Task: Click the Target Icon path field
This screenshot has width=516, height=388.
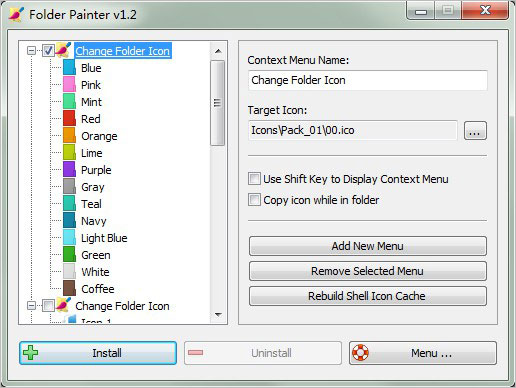Action: click(x=353, y=130)
